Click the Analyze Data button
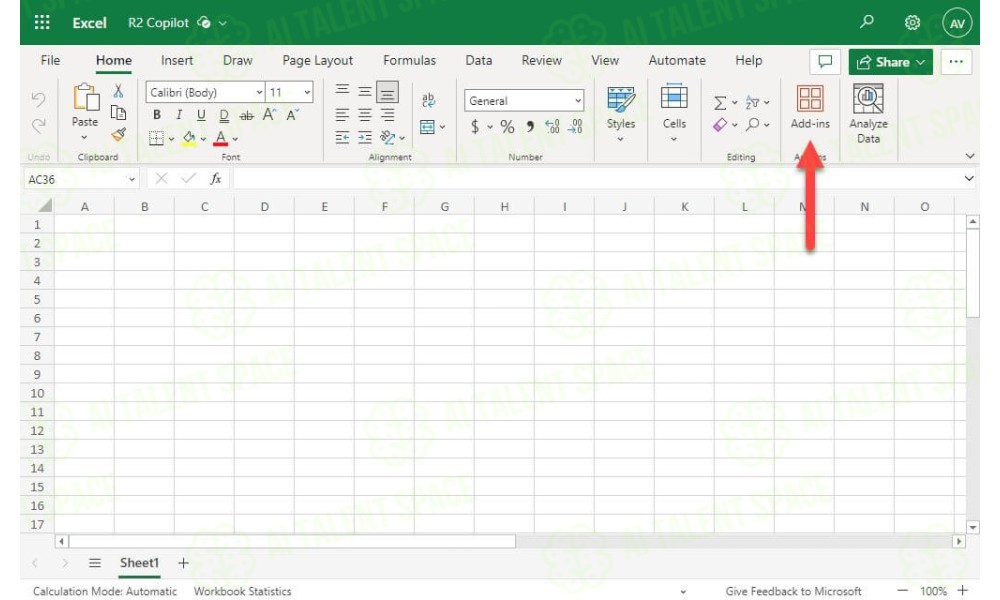1000x600 pixels. pos(868,114)
